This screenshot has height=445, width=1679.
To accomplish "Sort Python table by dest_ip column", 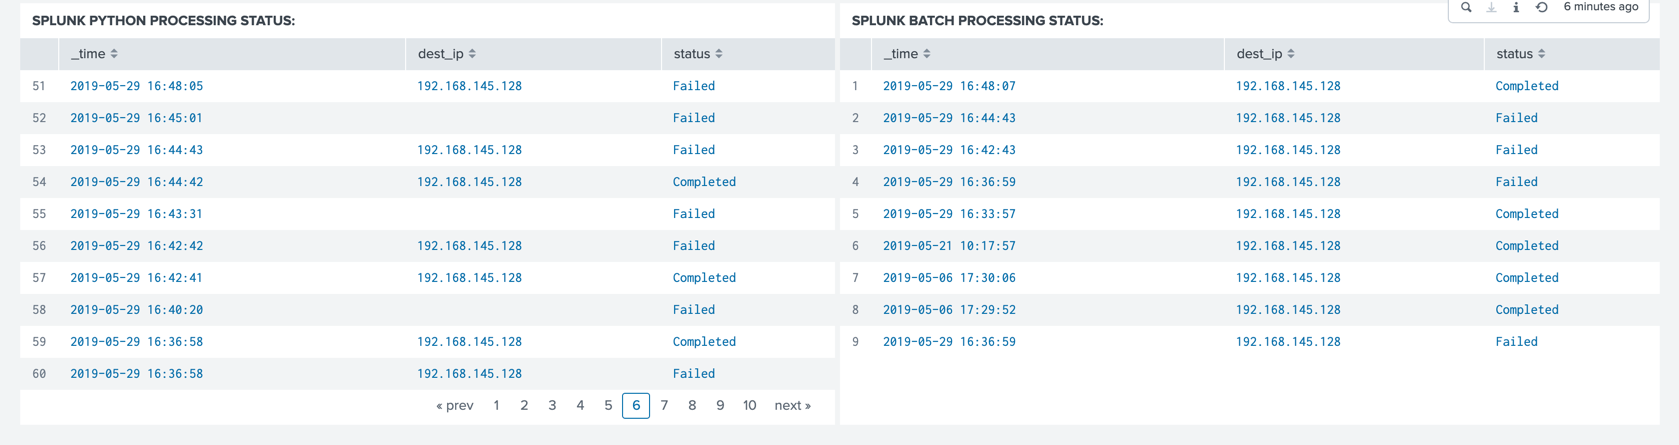I will tap(447, 54).
